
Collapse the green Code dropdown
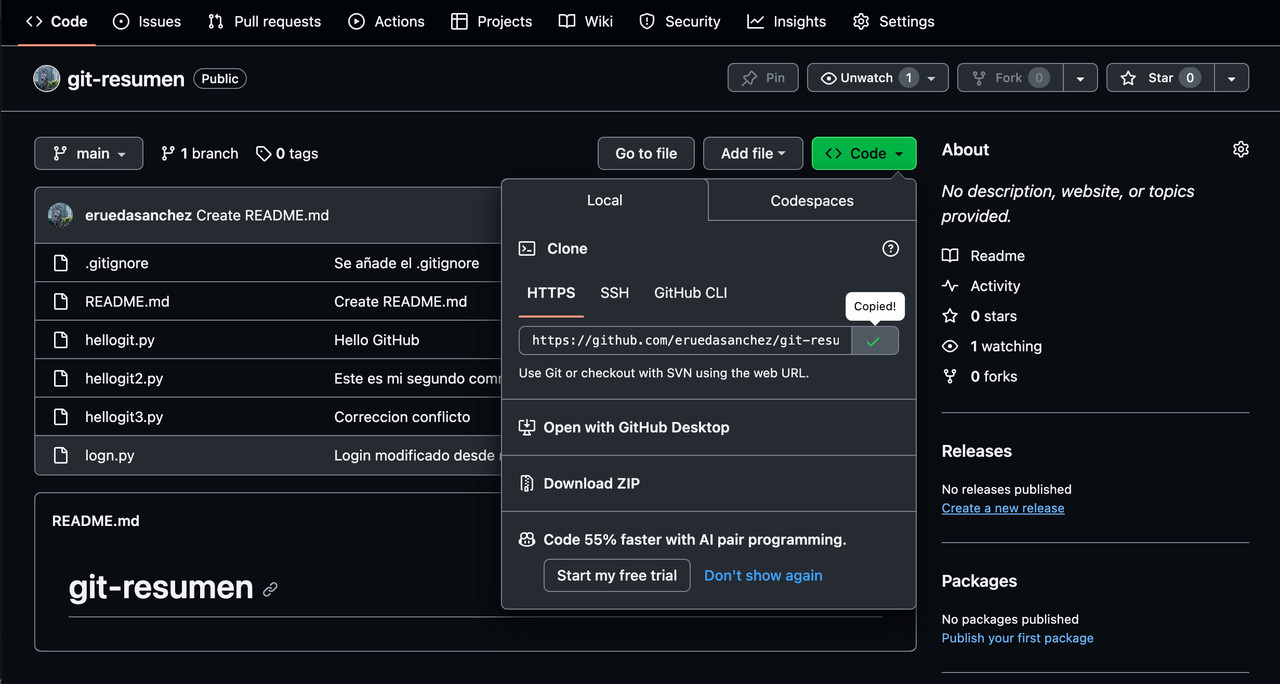(864, 153)
